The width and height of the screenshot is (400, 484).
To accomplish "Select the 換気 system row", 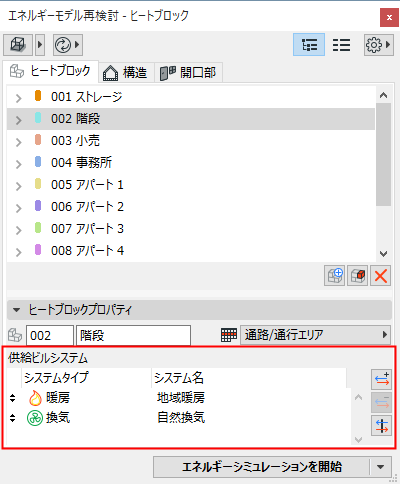I will 179,418.
